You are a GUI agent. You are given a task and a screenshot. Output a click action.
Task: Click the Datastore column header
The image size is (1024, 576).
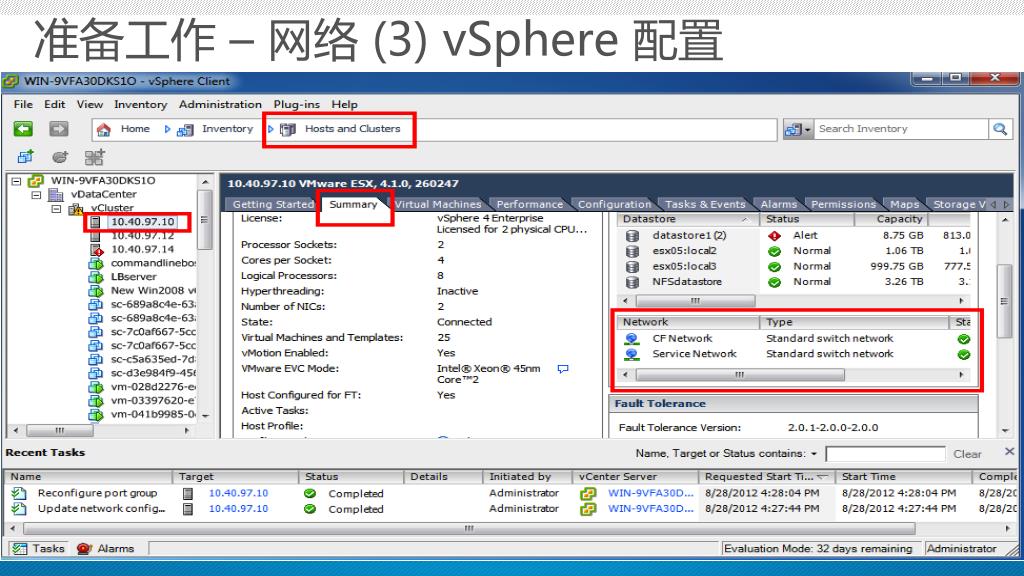click(687, 219)
